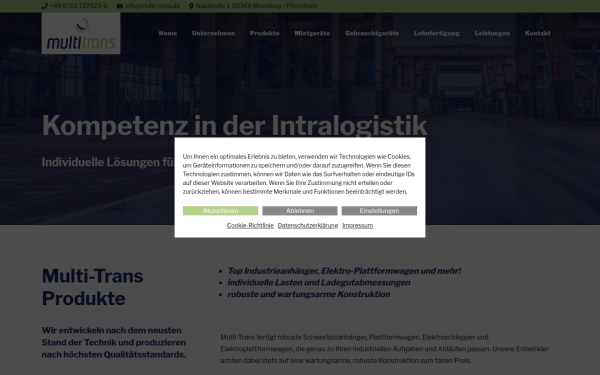Open address Naustraße 1, 85368 Moosburg
The height and width of the screenshot is (375, 600).
coord(256,6)
